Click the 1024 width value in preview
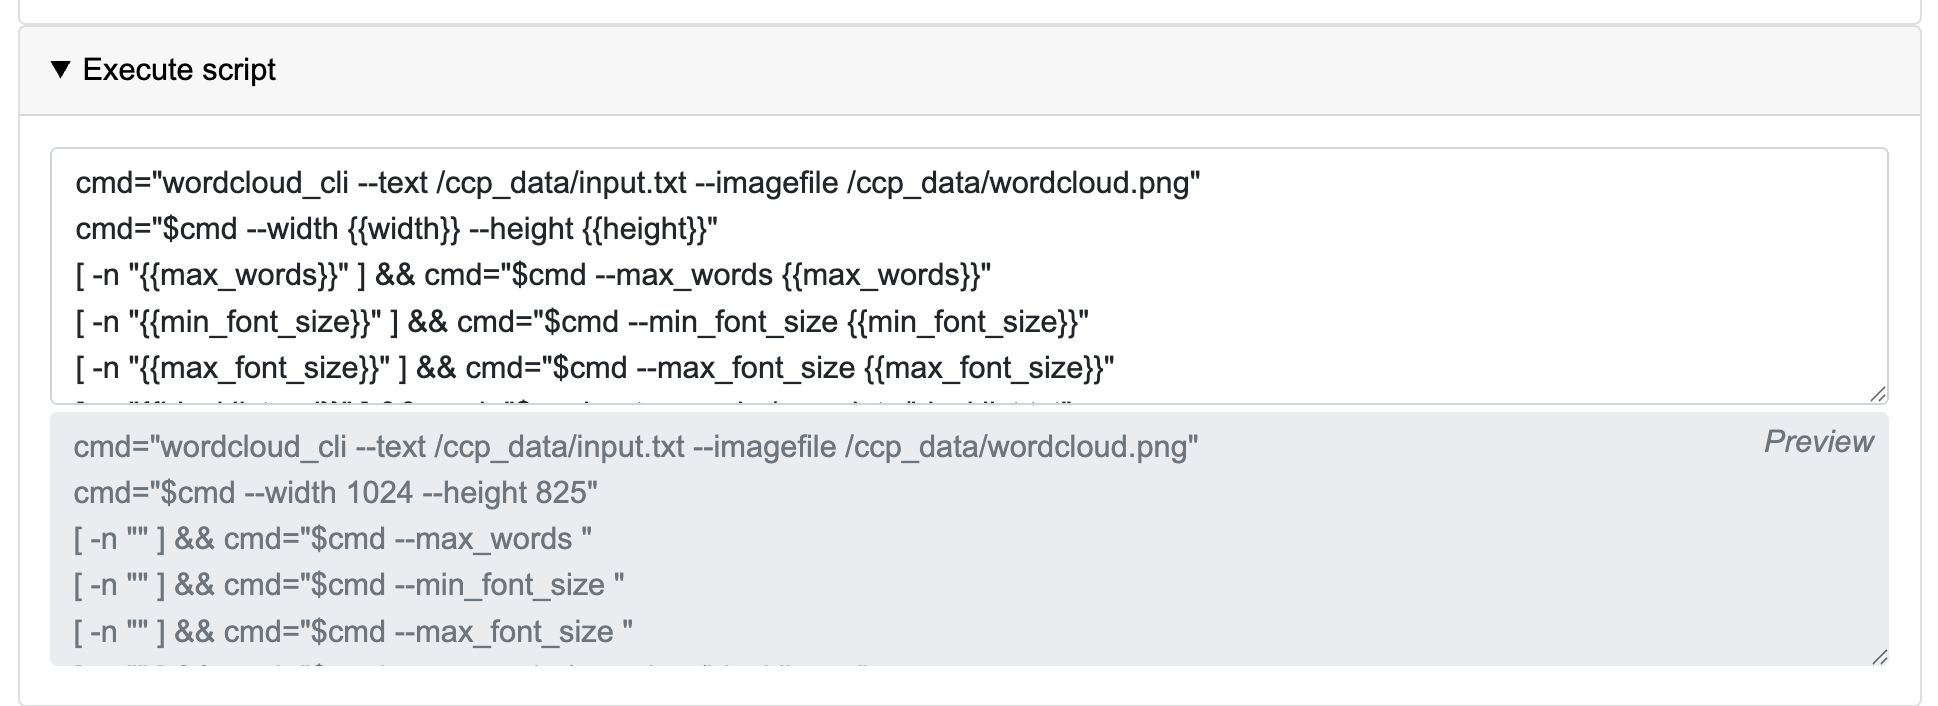The width and height of the screenshot is (1938, 706). (379, 492)
